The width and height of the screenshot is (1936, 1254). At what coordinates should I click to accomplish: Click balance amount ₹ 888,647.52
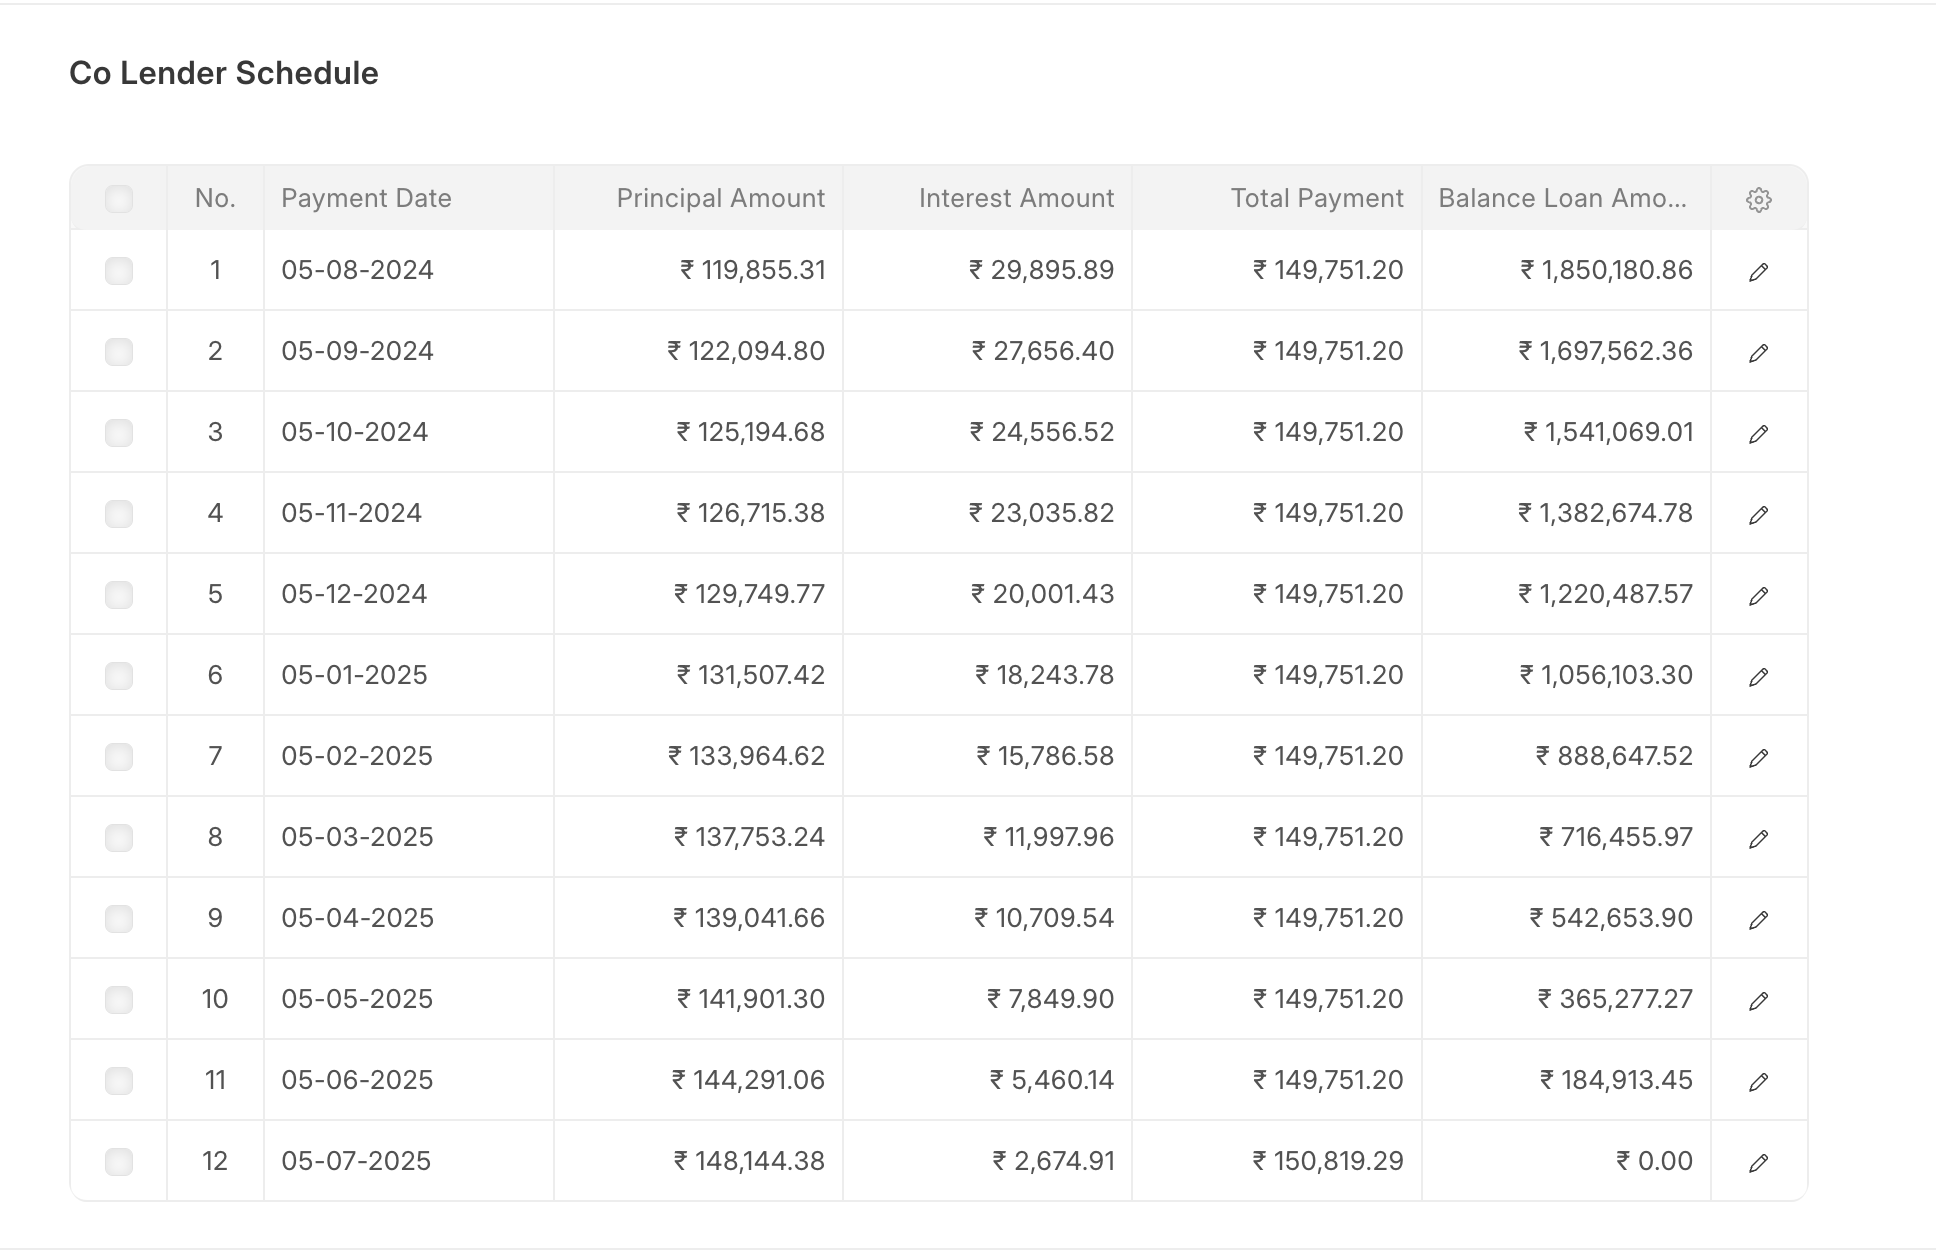[x=1614, y=756]
